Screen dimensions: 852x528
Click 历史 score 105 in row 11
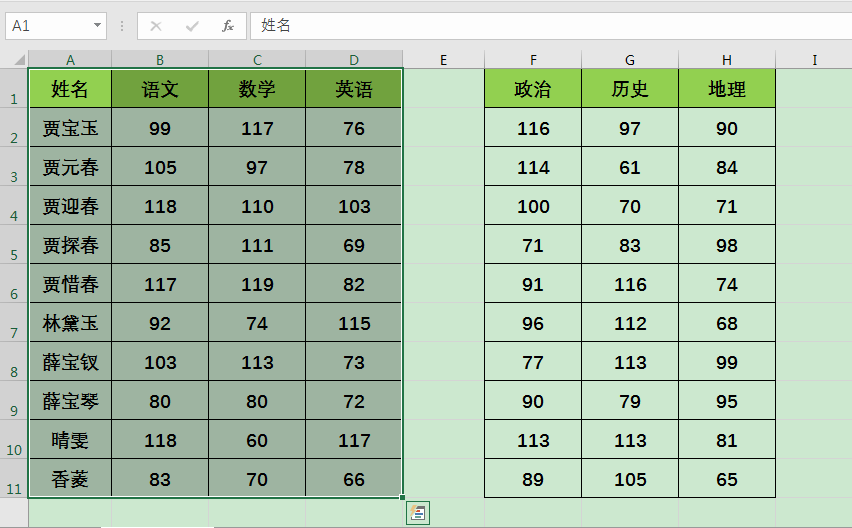630,479
